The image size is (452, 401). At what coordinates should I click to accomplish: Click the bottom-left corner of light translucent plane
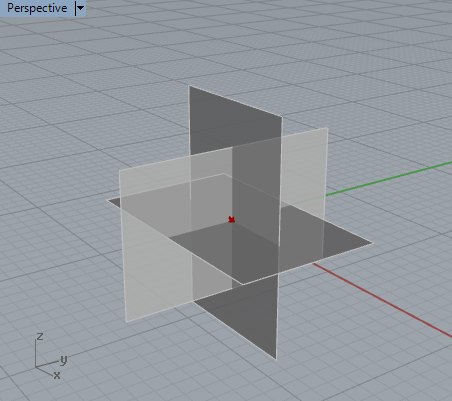pos(127,321)
